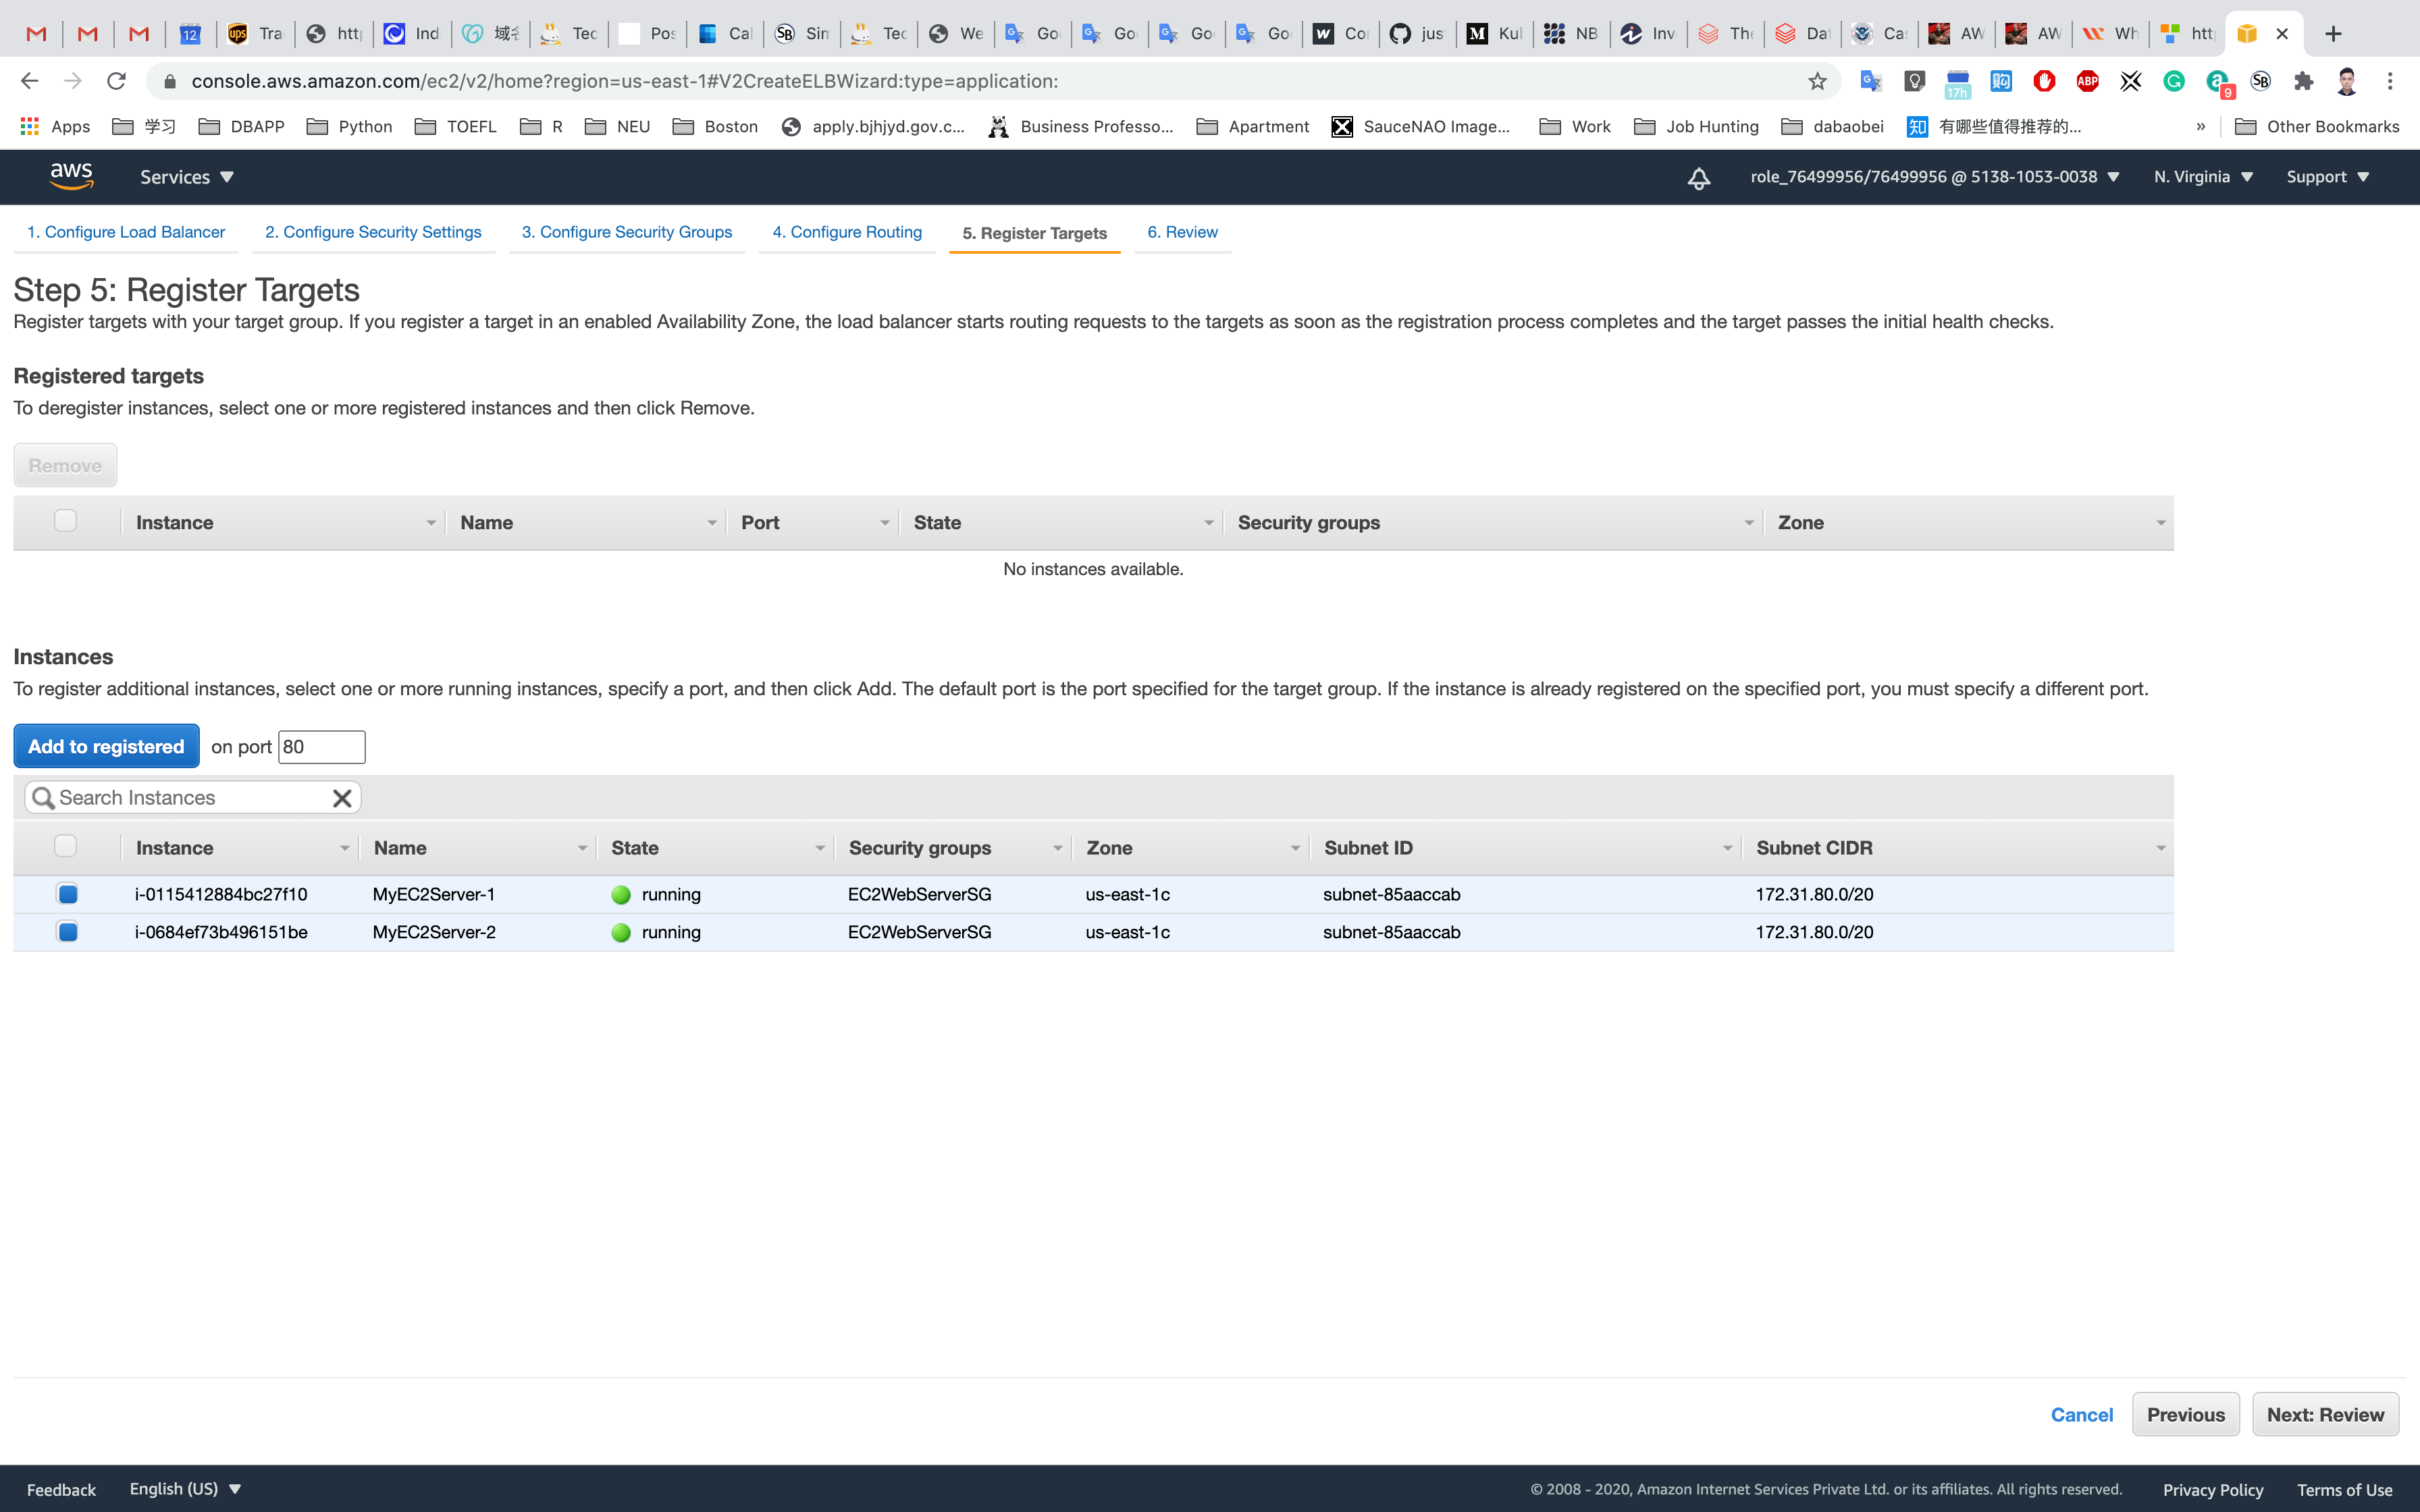This screenshot has height=1512, width=2420.
Task: Uncheck the MyEC2Server-2 instance checkbox
Action: coord(67,932)
